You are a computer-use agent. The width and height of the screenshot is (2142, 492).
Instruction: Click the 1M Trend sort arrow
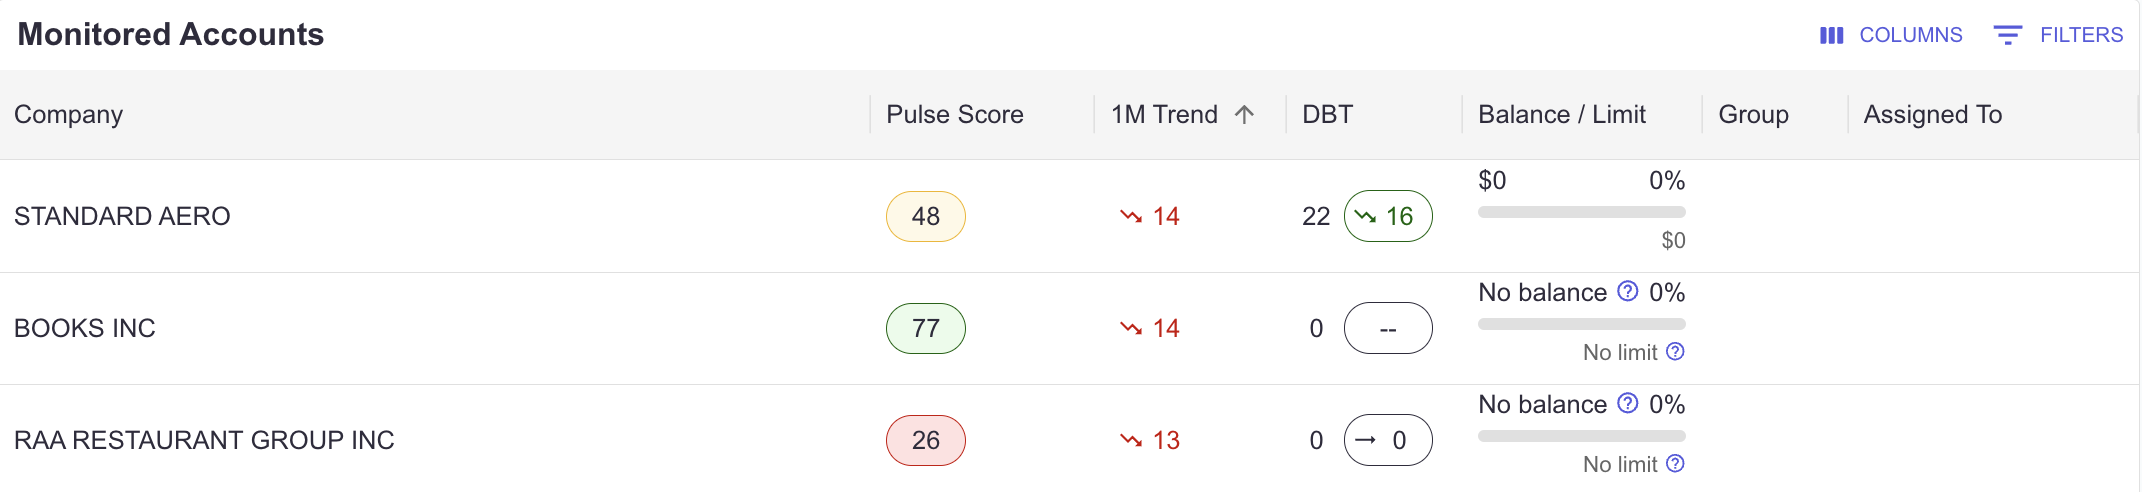pyautogui.click(x=1244, y=114)
